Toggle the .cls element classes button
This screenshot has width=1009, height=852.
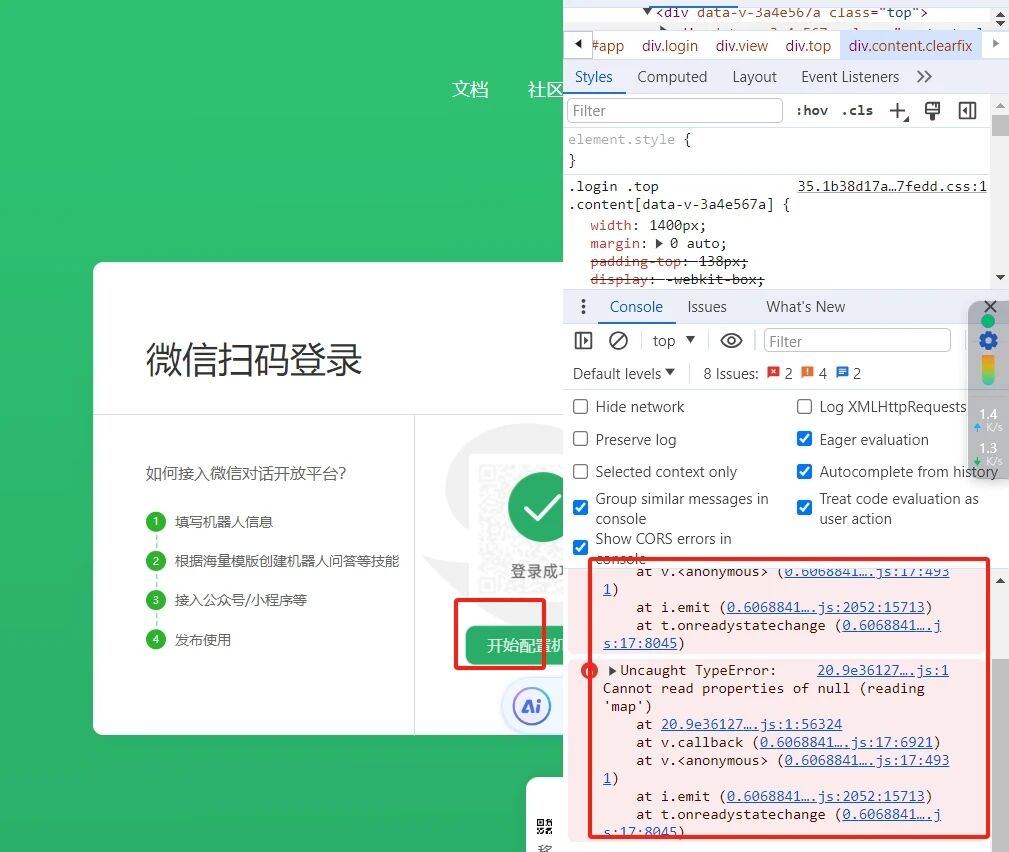pos(857,111)
